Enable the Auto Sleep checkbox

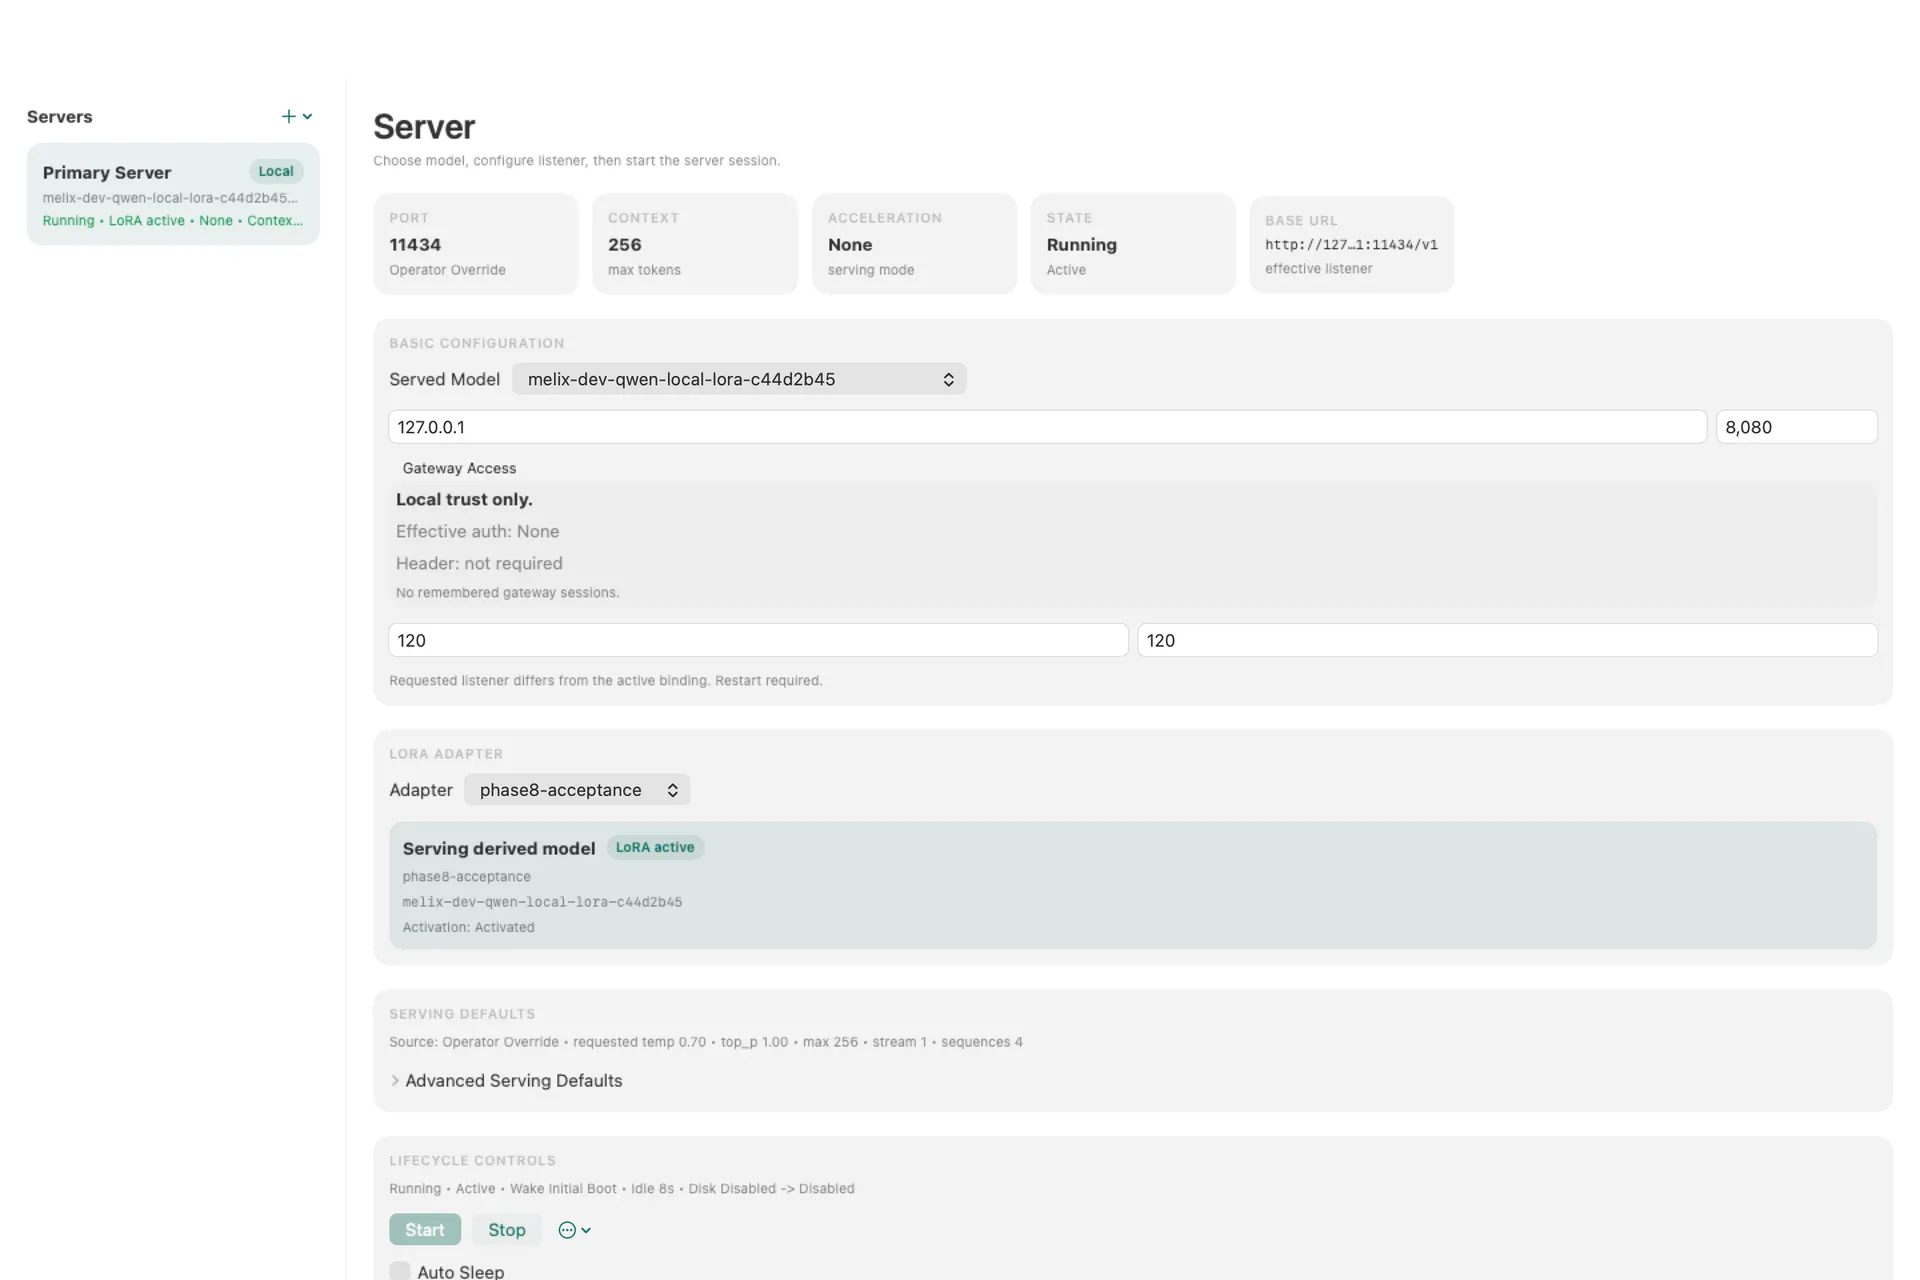coord(400,1271)
